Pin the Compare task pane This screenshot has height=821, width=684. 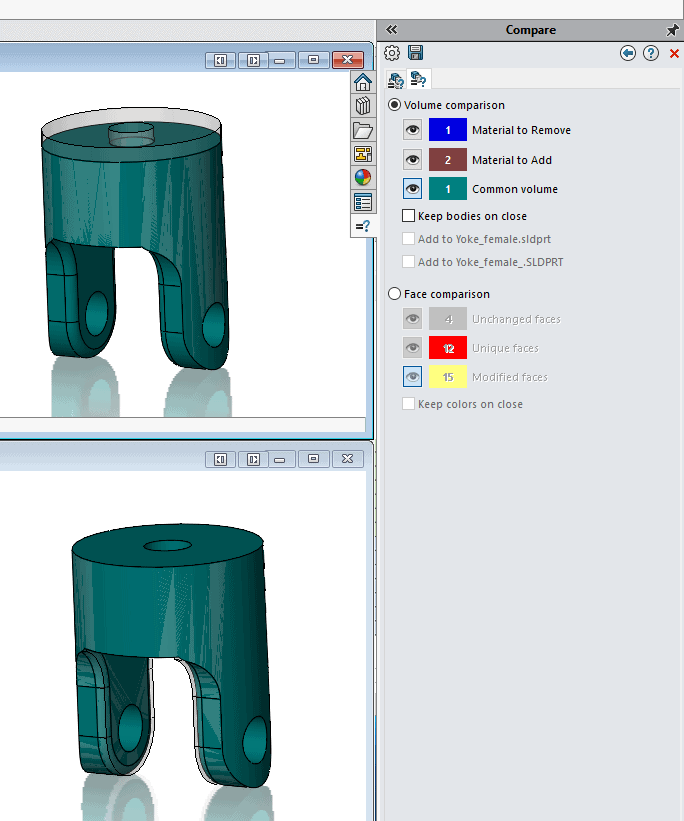(672, 30)
